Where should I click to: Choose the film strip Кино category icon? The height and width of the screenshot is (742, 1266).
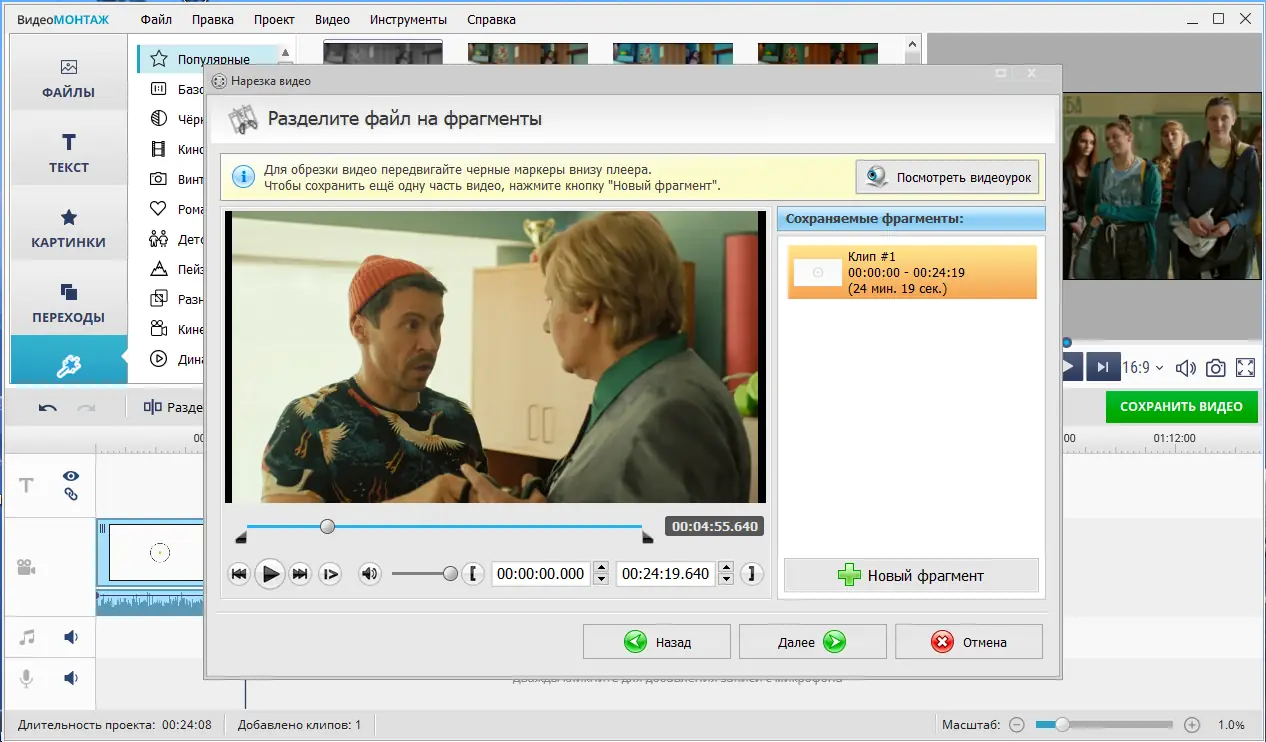(158, 149)
